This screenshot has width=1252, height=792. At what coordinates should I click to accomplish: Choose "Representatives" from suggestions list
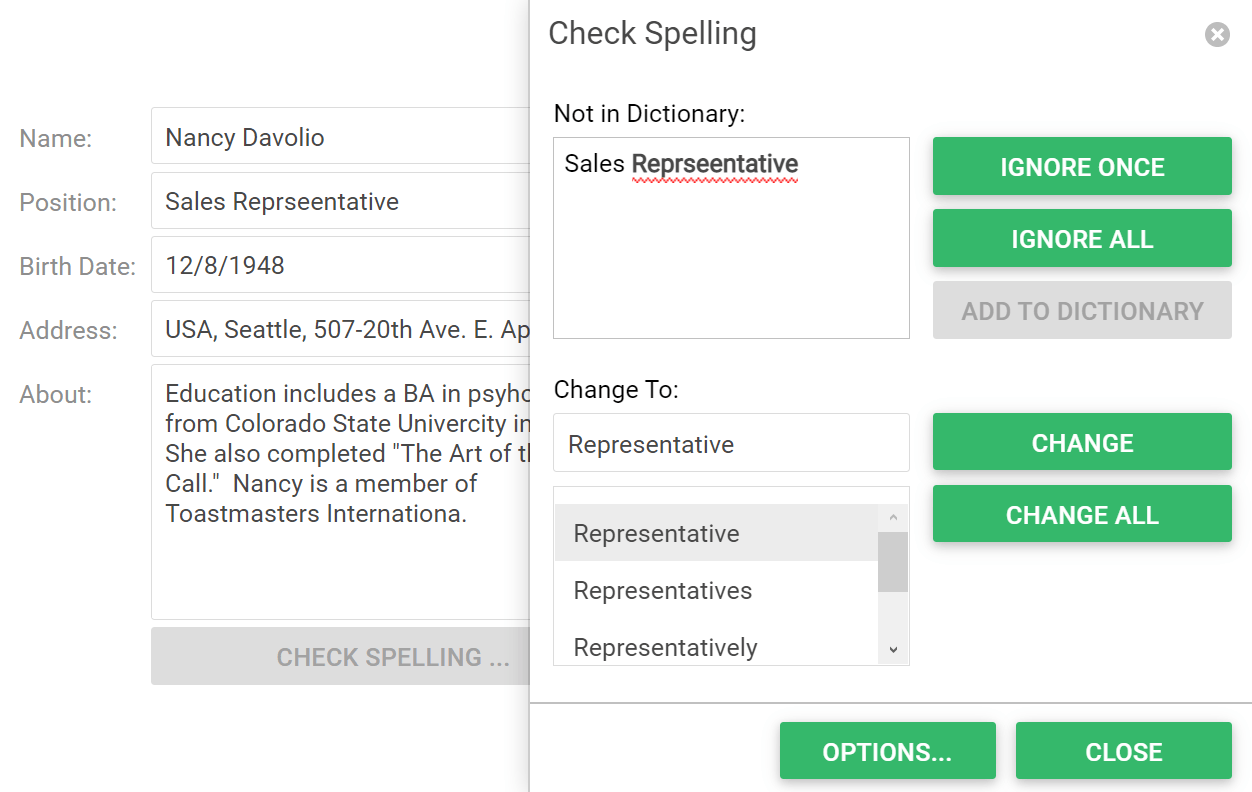[663, 590]
